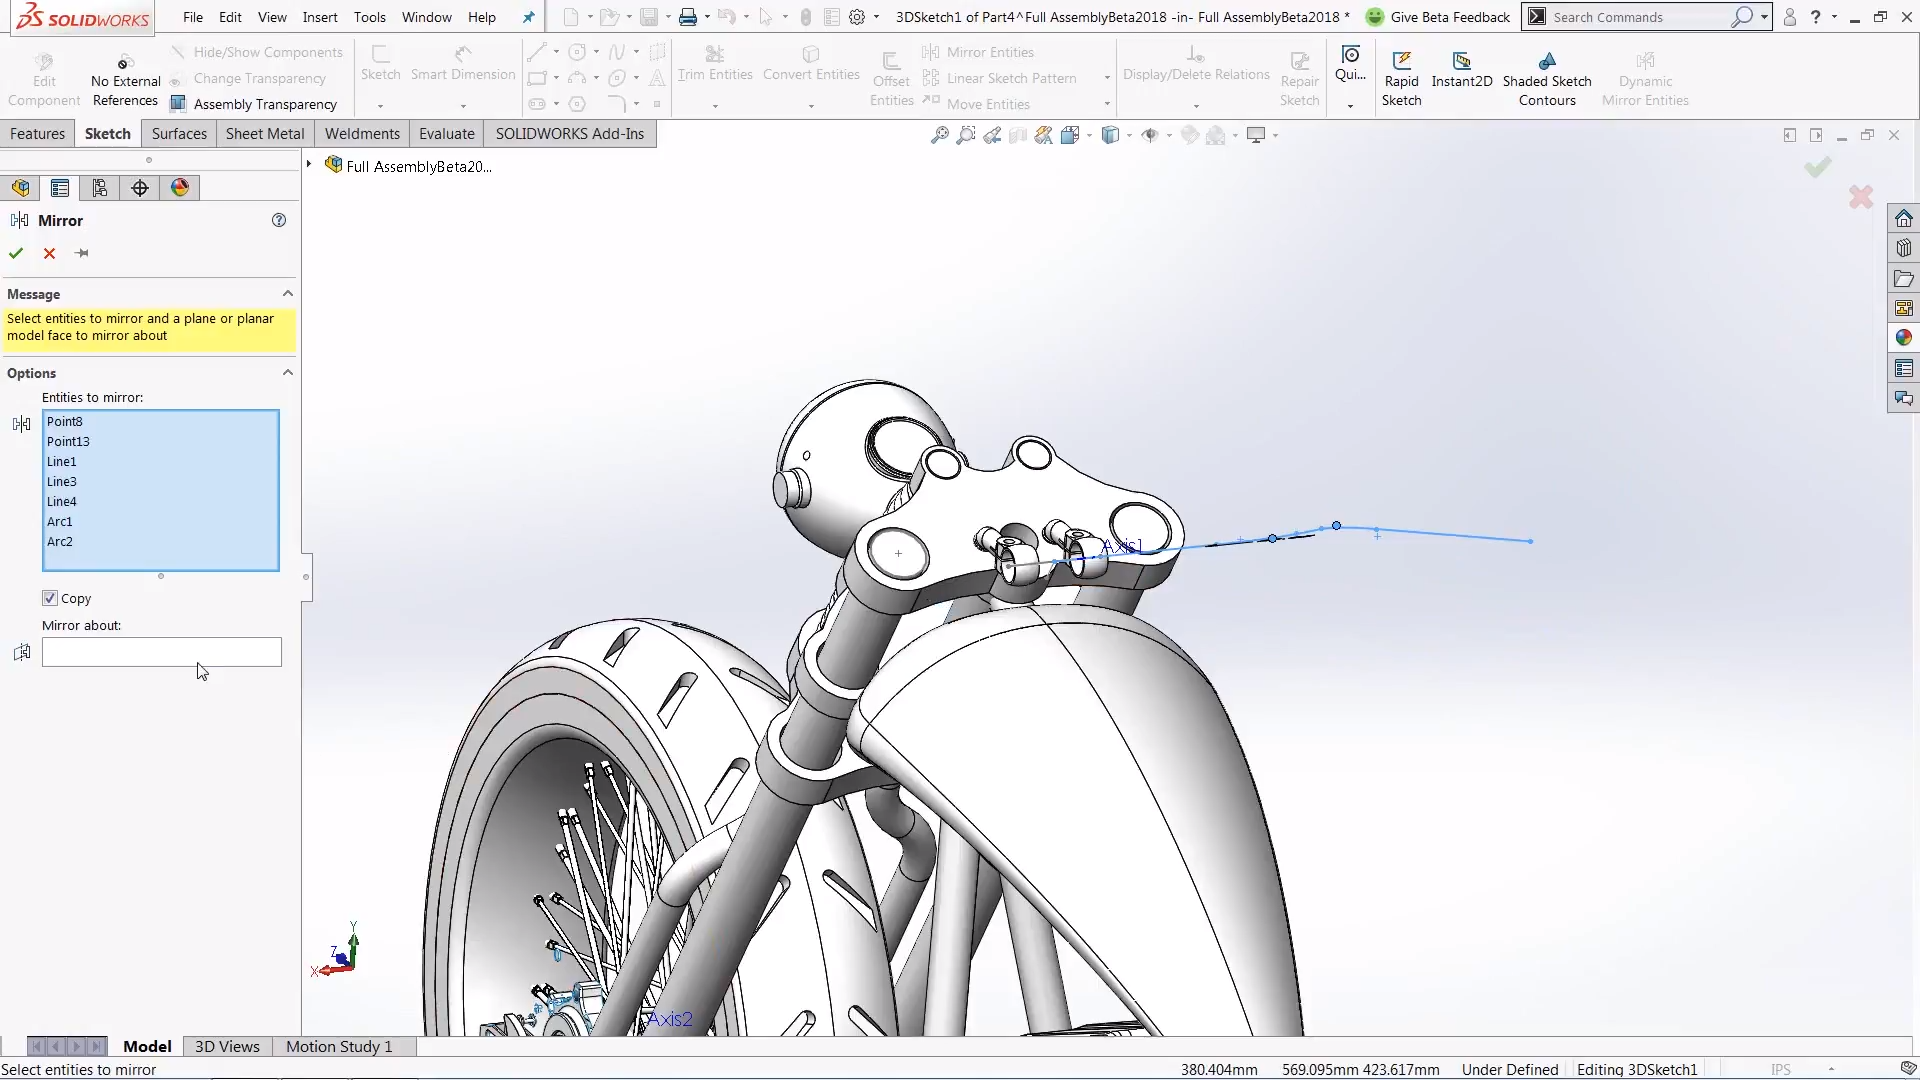This screenshot has height=1080, width=1920.
Task: Open the display style dropdown
Action: [x=1130, y=135]
